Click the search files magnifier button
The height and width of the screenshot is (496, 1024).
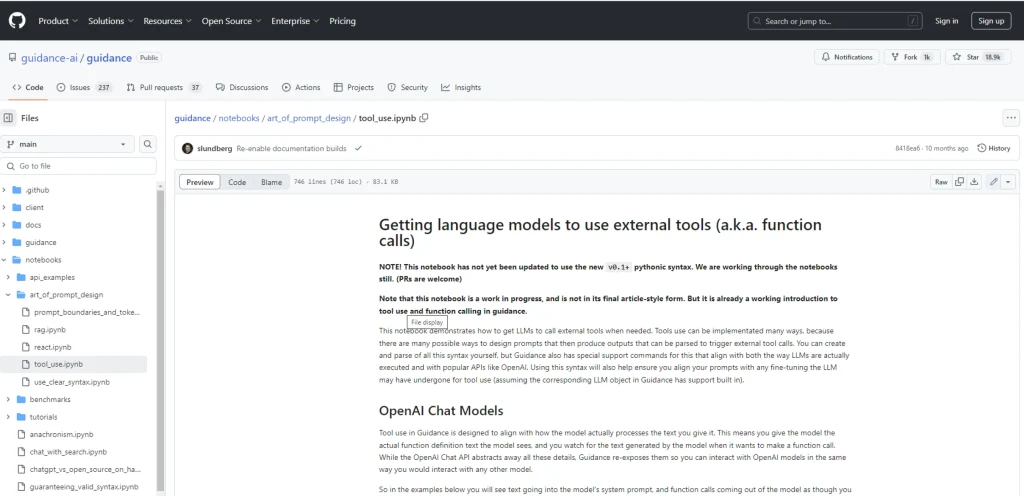148,144
